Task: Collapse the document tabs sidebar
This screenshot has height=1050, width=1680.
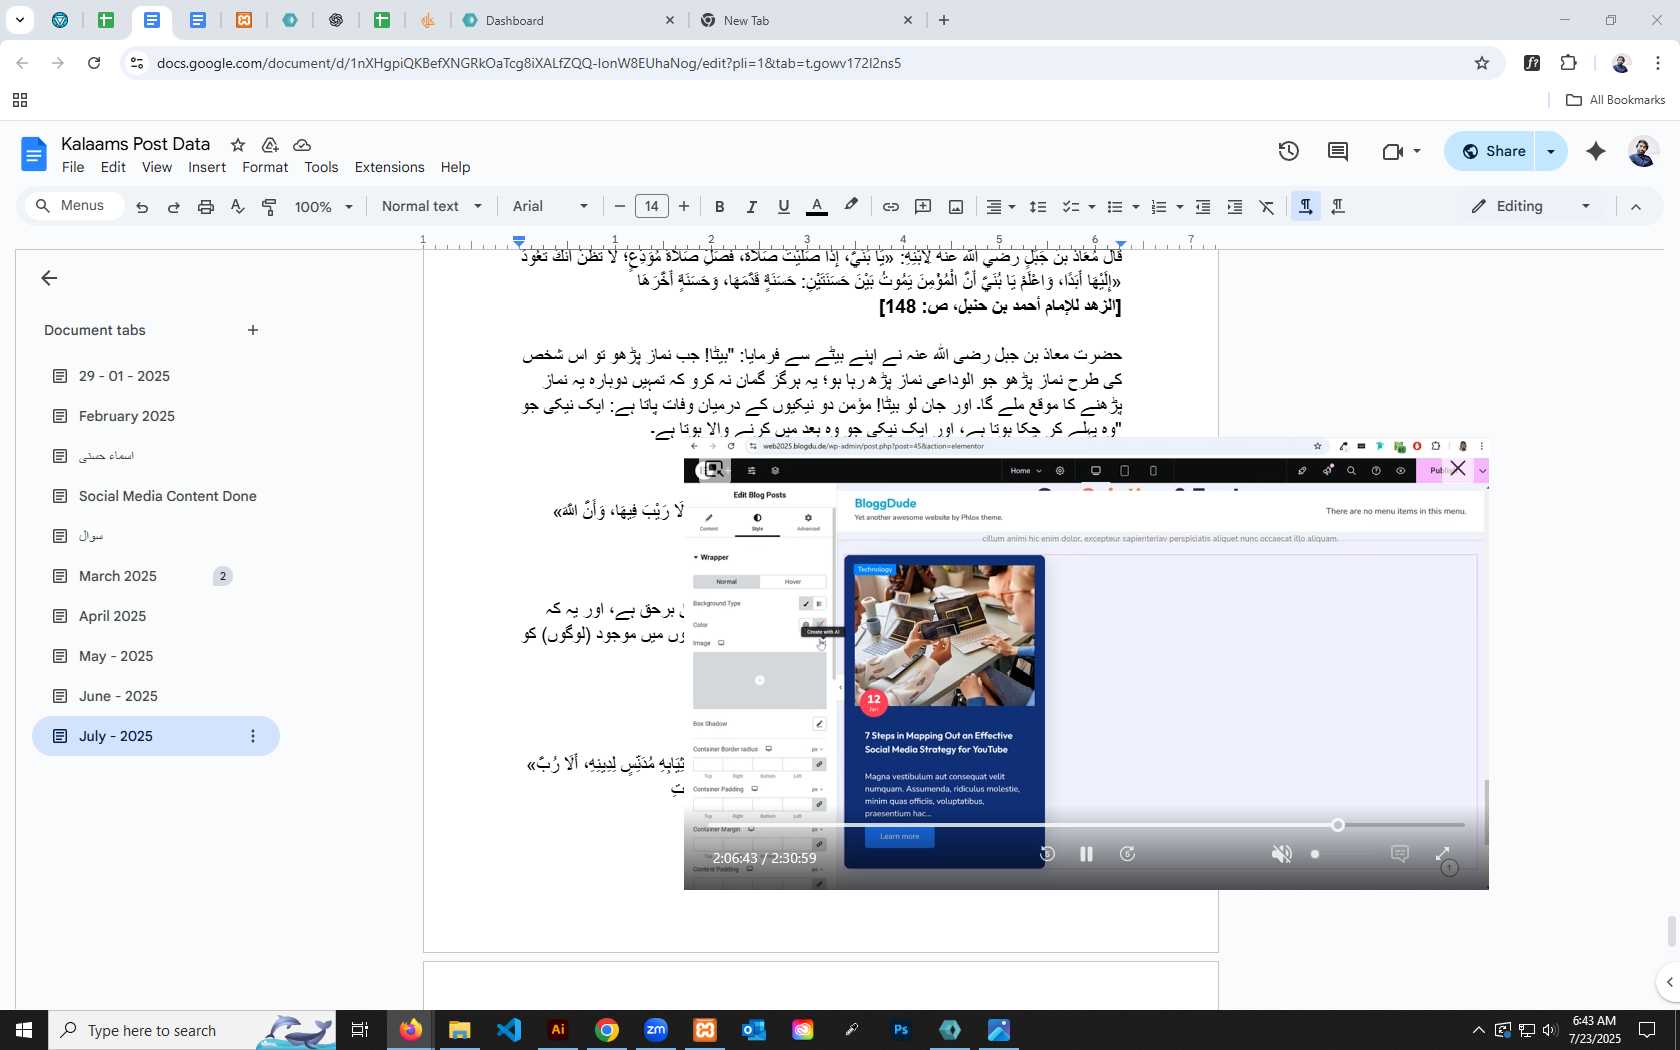Action: [x=49, y=278]
